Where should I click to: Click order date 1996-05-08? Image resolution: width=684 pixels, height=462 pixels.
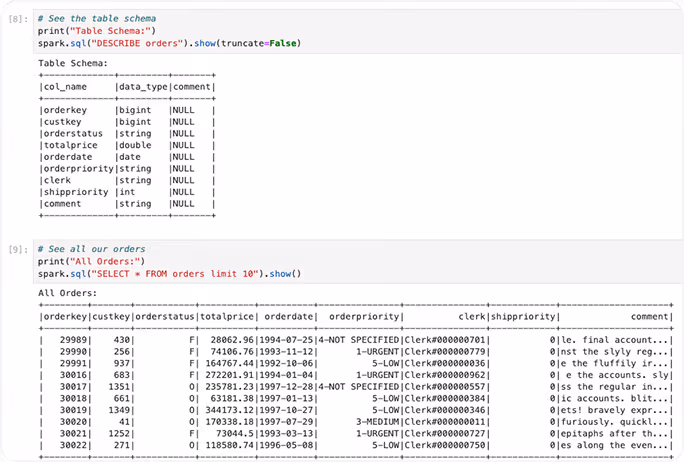coord(287,445)
